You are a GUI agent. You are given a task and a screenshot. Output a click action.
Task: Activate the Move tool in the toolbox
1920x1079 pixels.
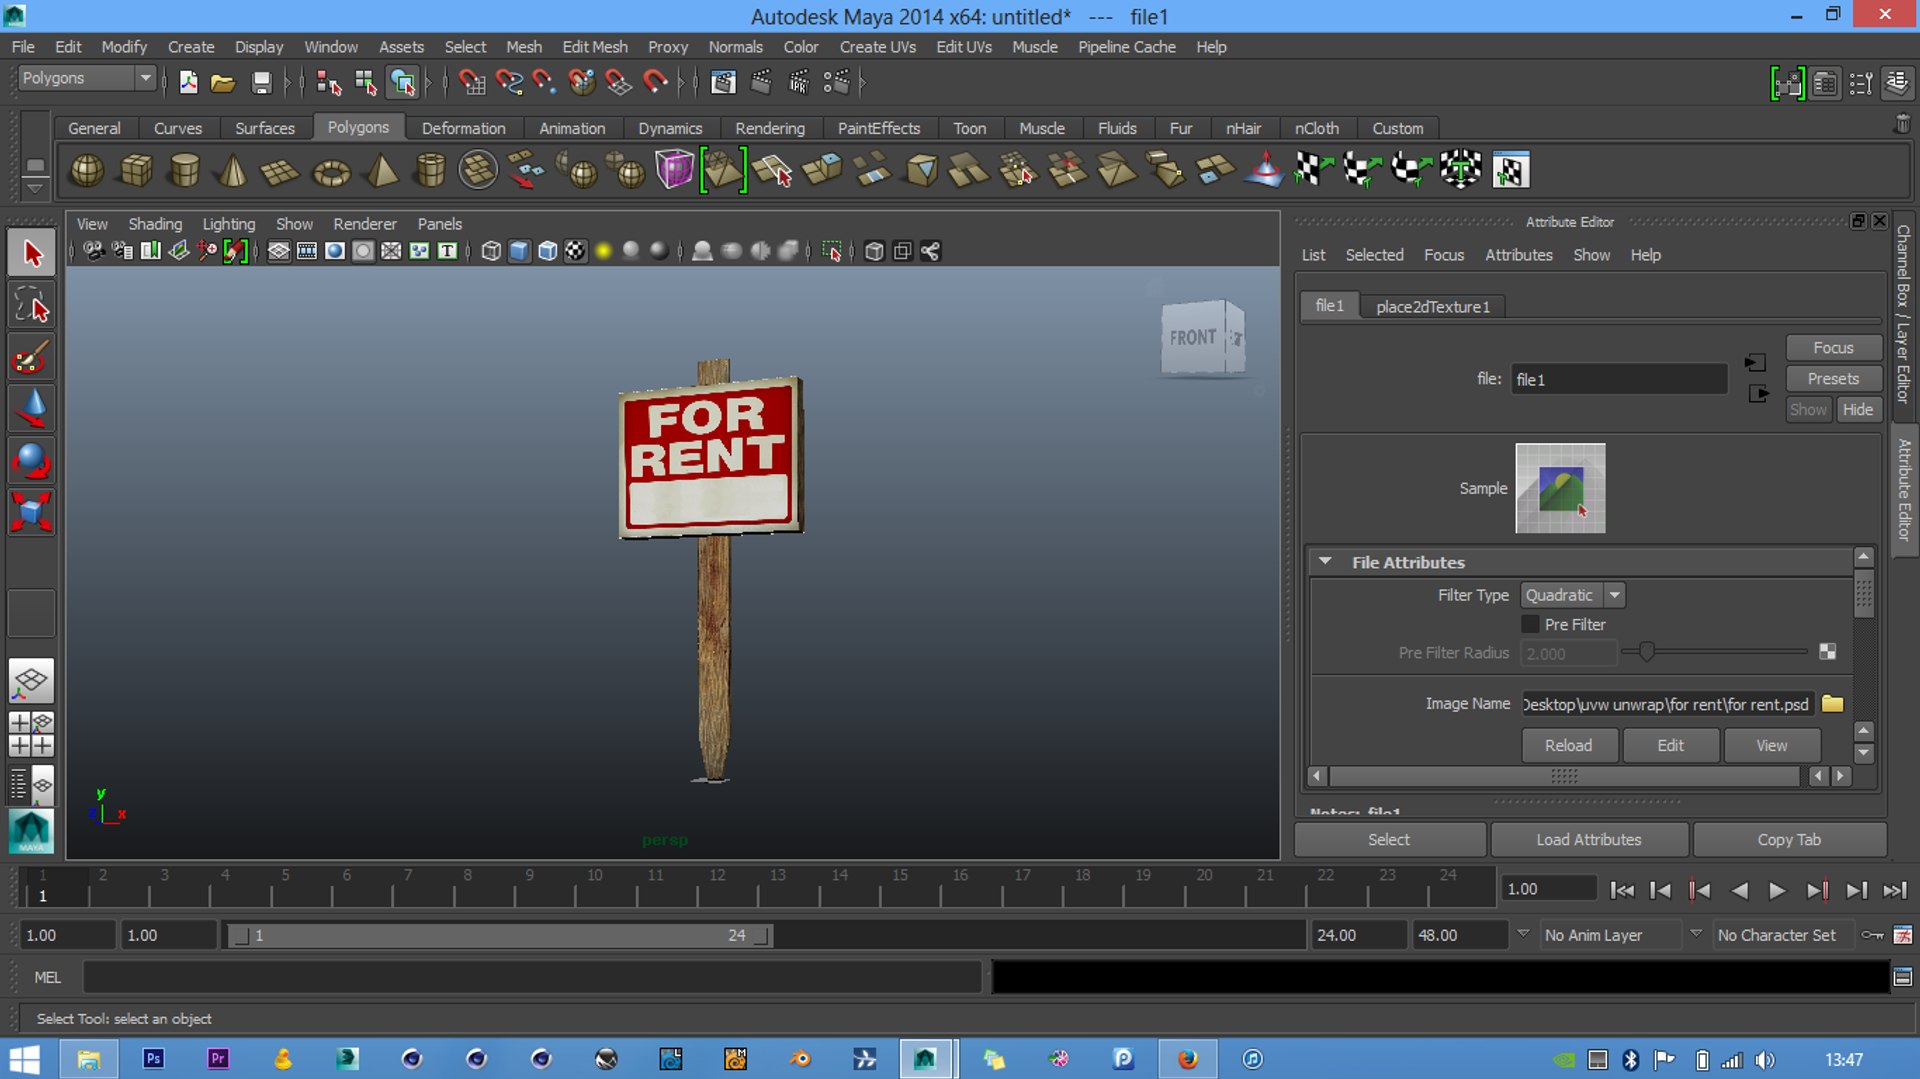tap(32, 409)
